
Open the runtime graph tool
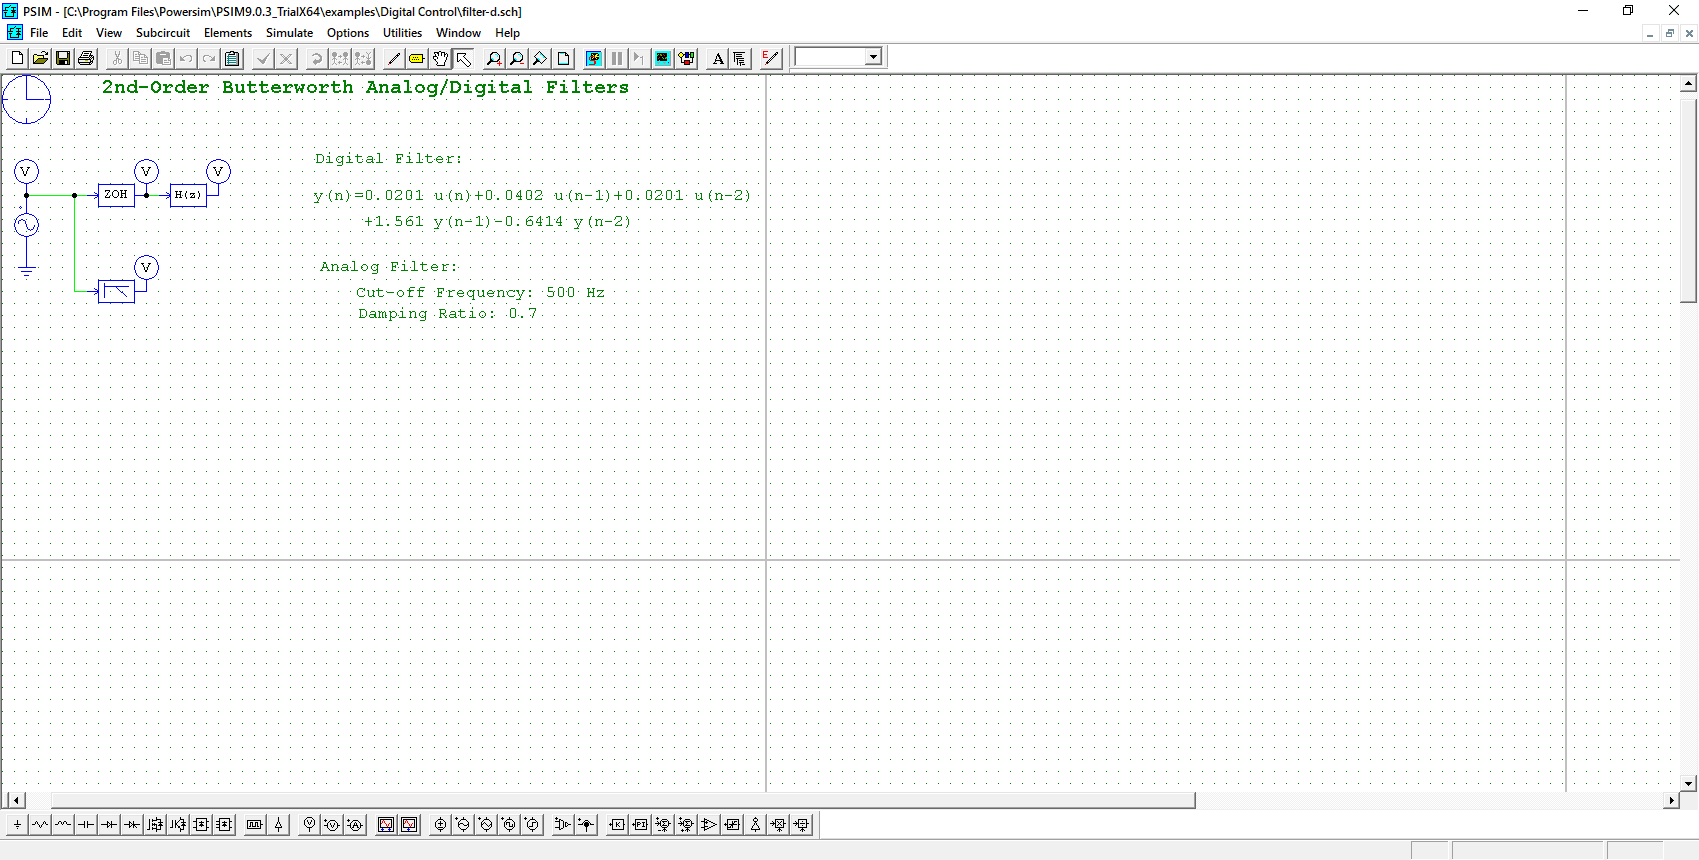[x=686, y=58]
